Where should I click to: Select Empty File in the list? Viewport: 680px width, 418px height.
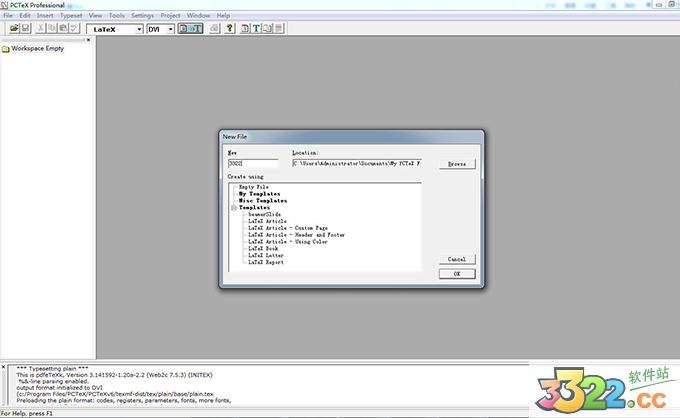(x=254, y=187)
